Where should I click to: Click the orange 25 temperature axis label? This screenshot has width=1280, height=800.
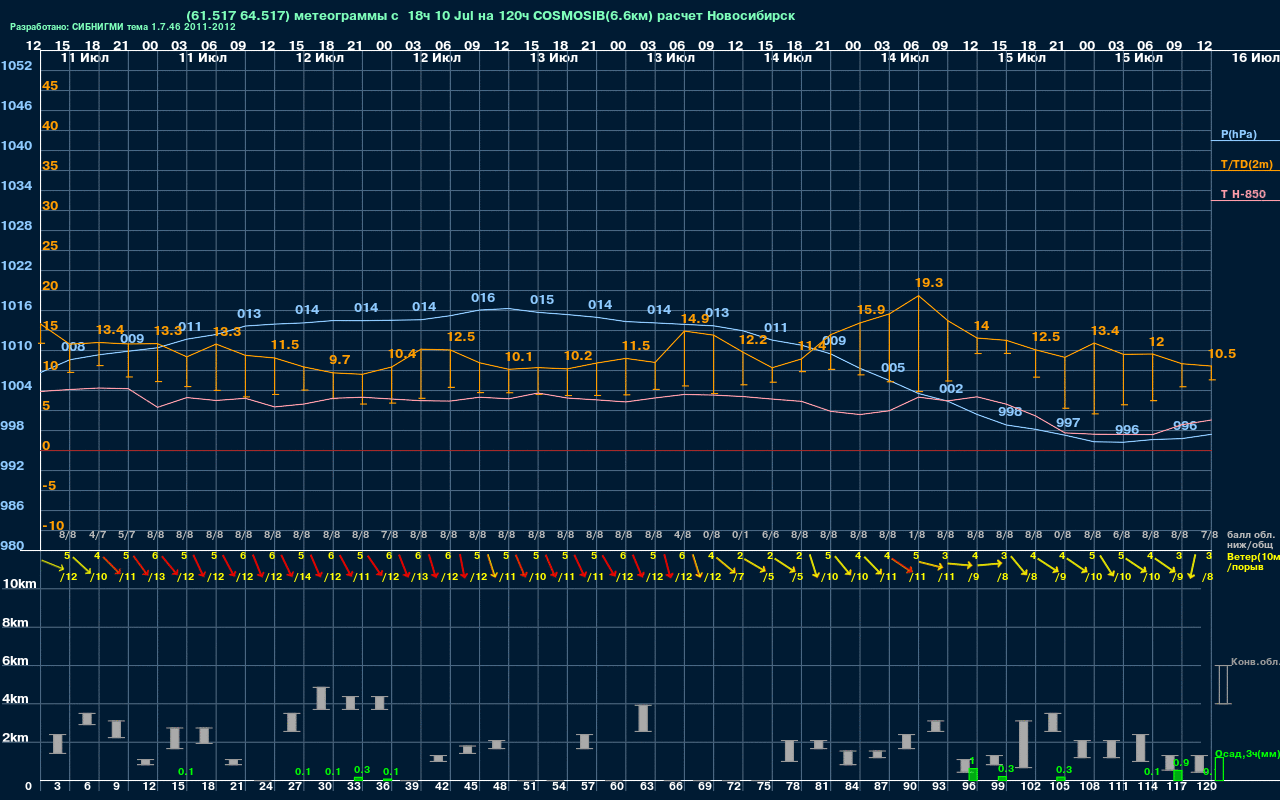[50, 246]
